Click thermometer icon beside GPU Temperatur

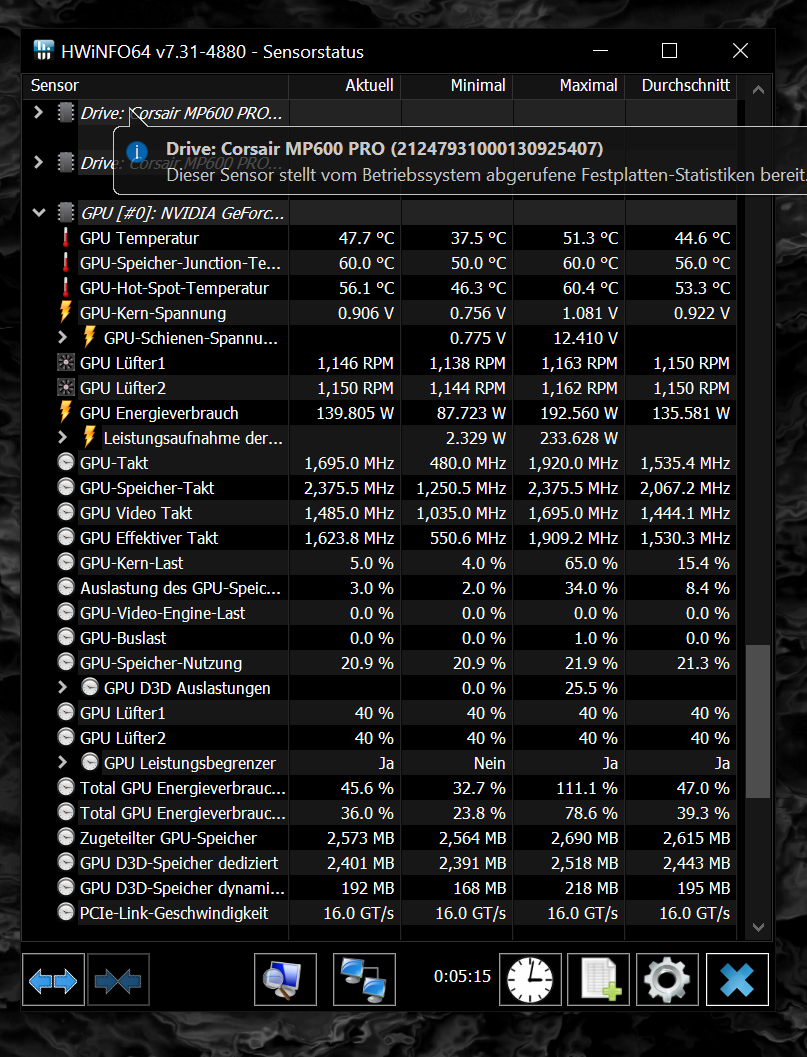pyautogui.click(x=65, y=238)
